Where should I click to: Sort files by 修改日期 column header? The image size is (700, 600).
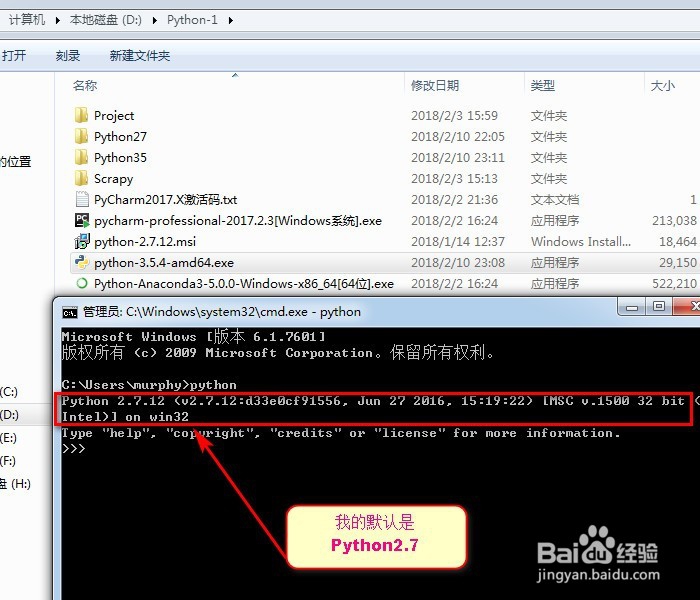point(435,85)
